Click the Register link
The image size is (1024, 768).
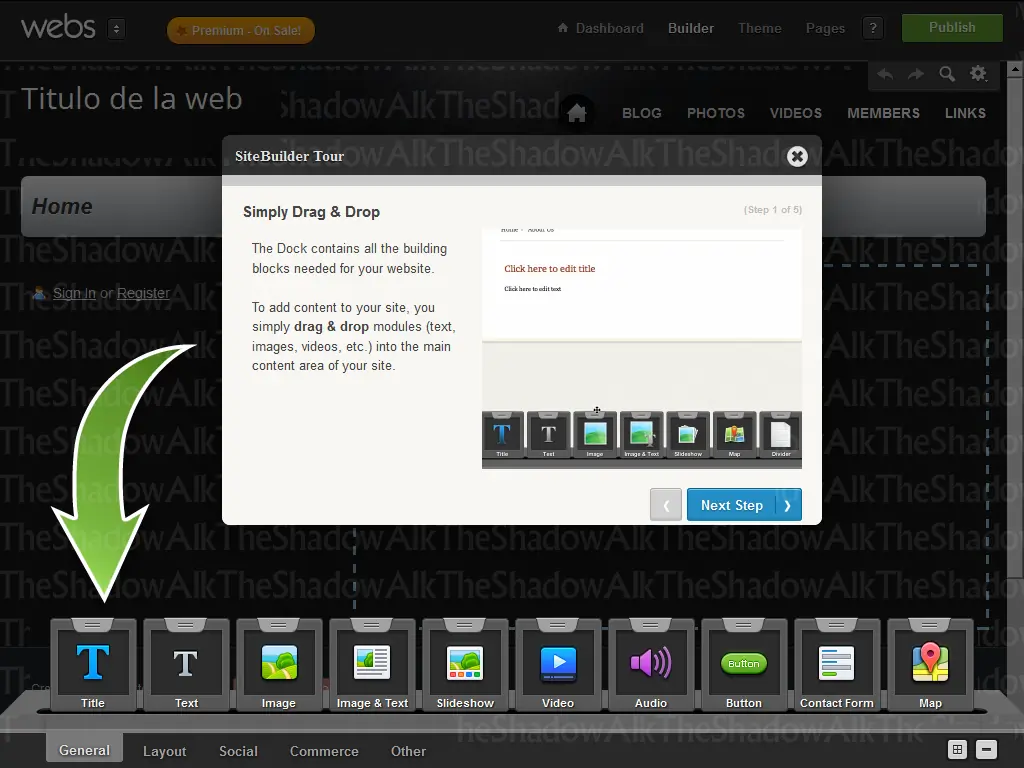pyautogui.click(x=143, y=293)
